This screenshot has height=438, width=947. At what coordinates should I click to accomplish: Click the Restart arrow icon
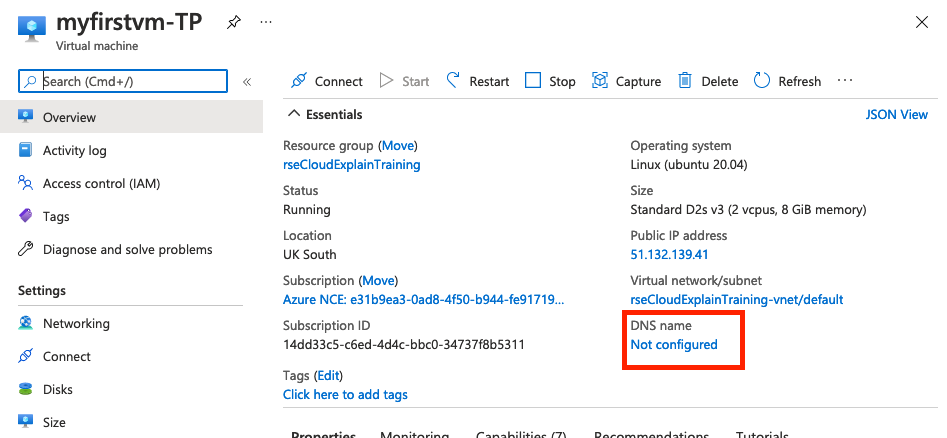pyautogui.click(x=453, y=80)
